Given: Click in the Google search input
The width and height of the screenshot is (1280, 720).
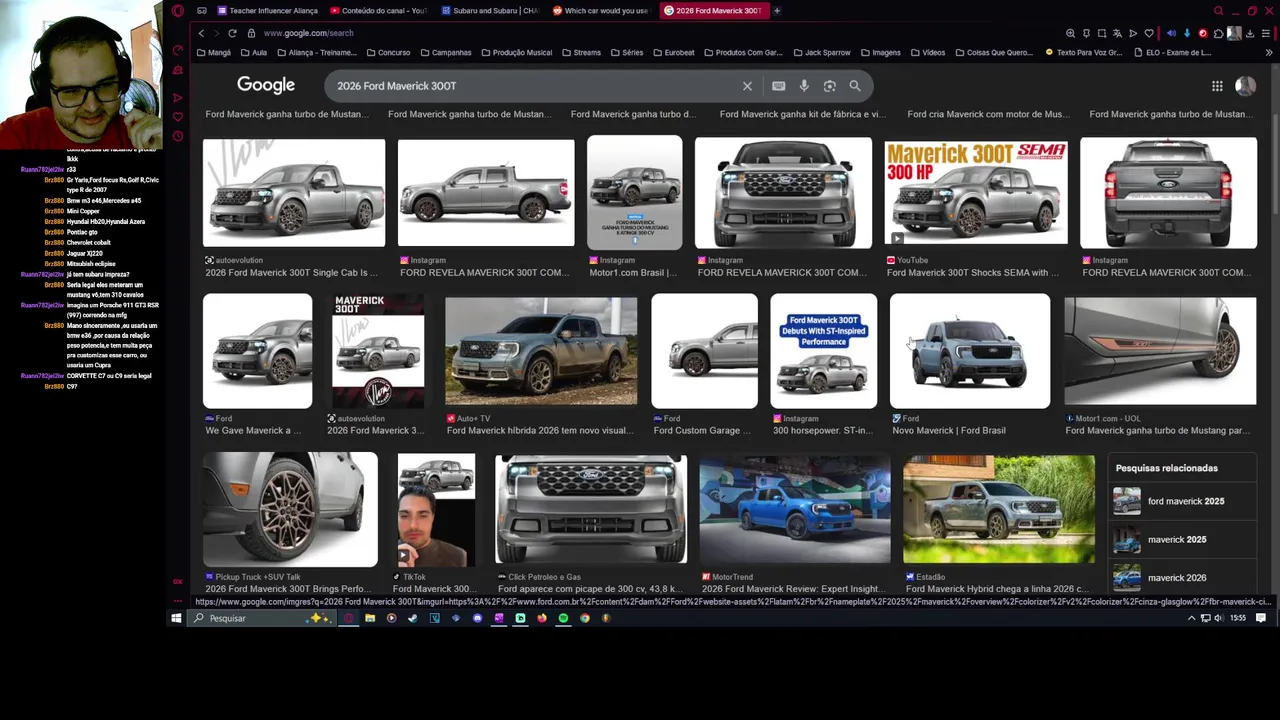Looking at the screenshot, I should pos(535,86).
